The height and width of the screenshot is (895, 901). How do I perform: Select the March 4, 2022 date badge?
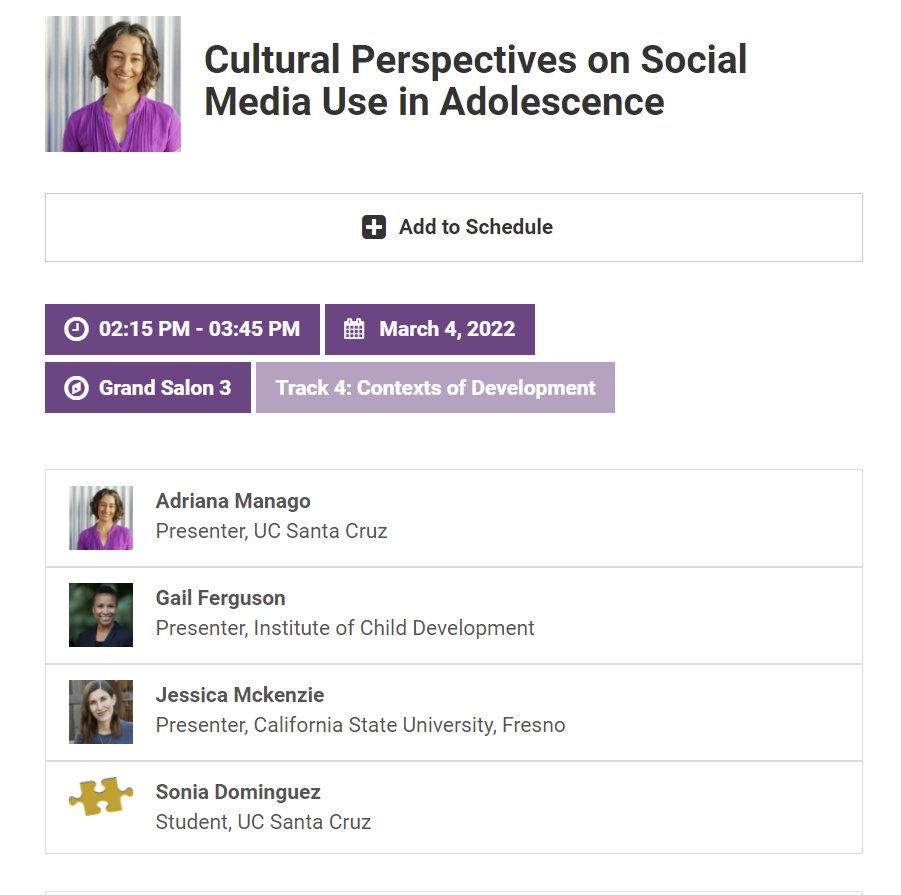(430, 329)
